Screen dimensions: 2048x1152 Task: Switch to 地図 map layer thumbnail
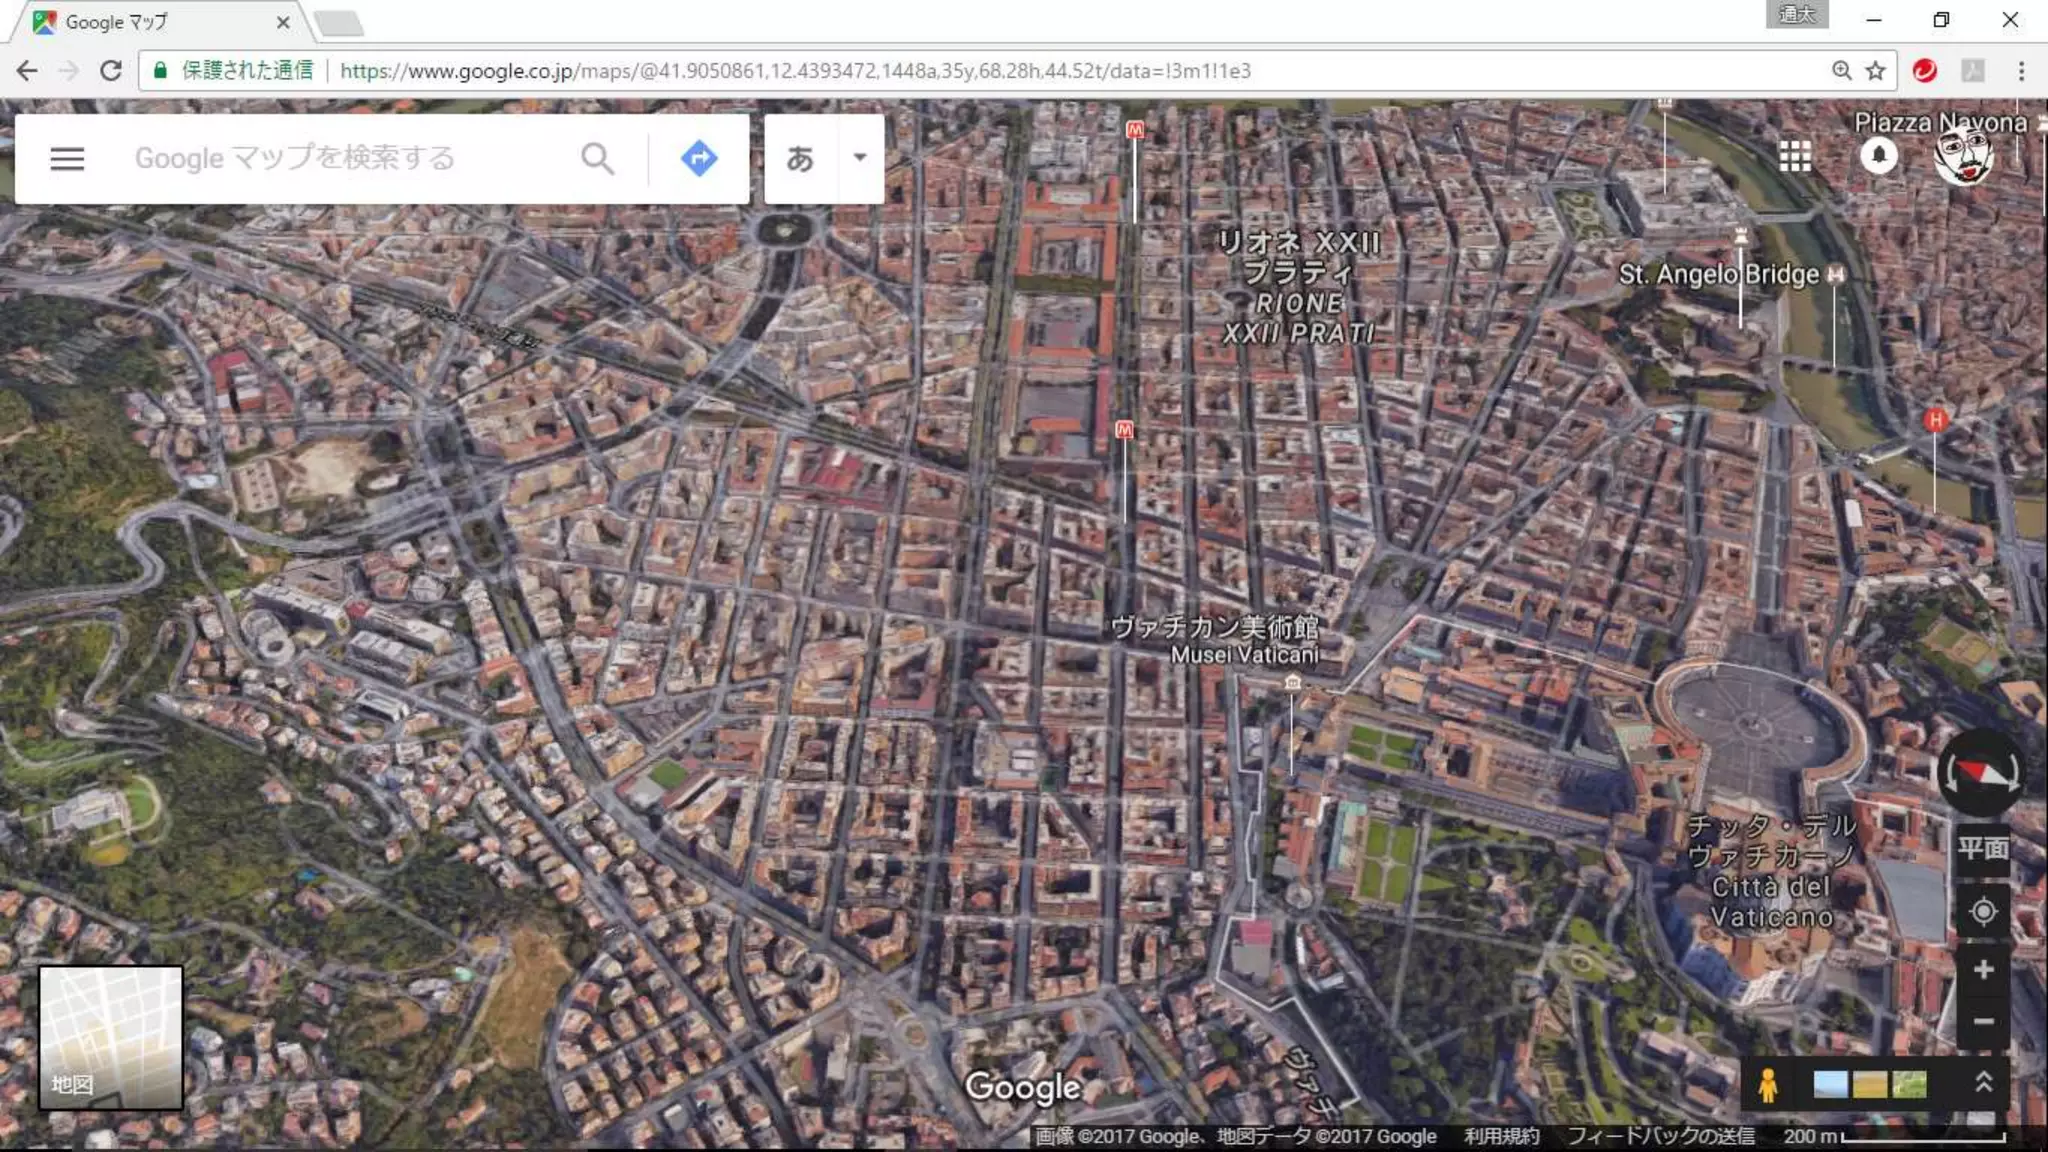pos(111,1038)
